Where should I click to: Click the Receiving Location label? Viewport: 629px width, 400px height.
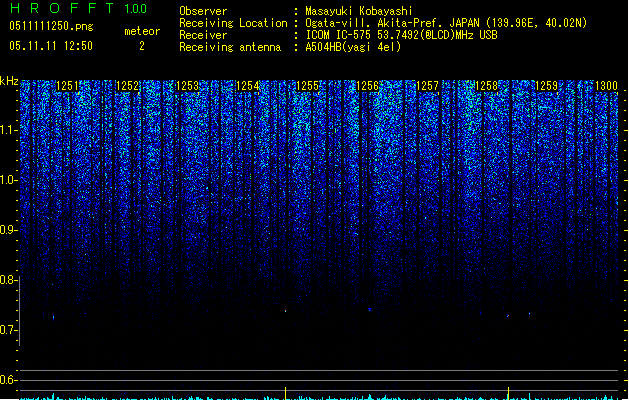pos(233,23)
